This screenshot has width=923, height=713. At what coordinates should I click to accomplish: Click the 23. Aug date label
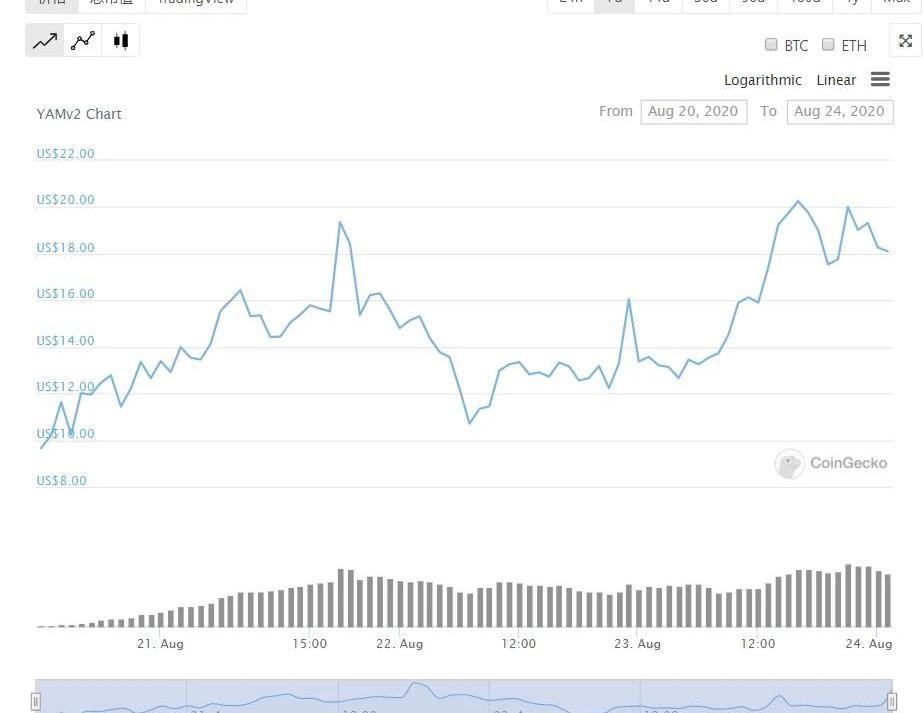tap(638, 644)
